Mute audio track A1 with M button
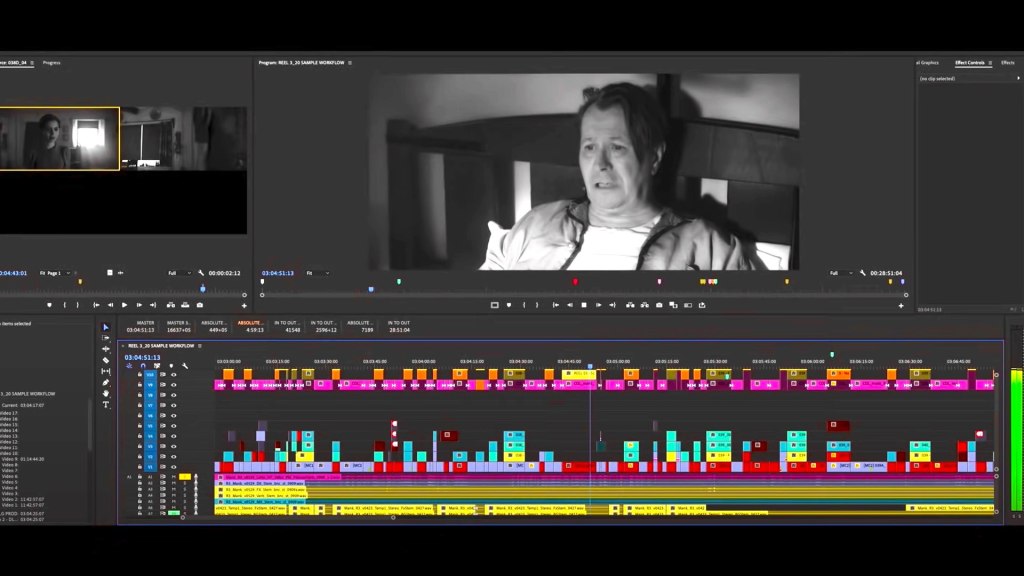The height and width of the screenshot is (576, 1024). 174,477
